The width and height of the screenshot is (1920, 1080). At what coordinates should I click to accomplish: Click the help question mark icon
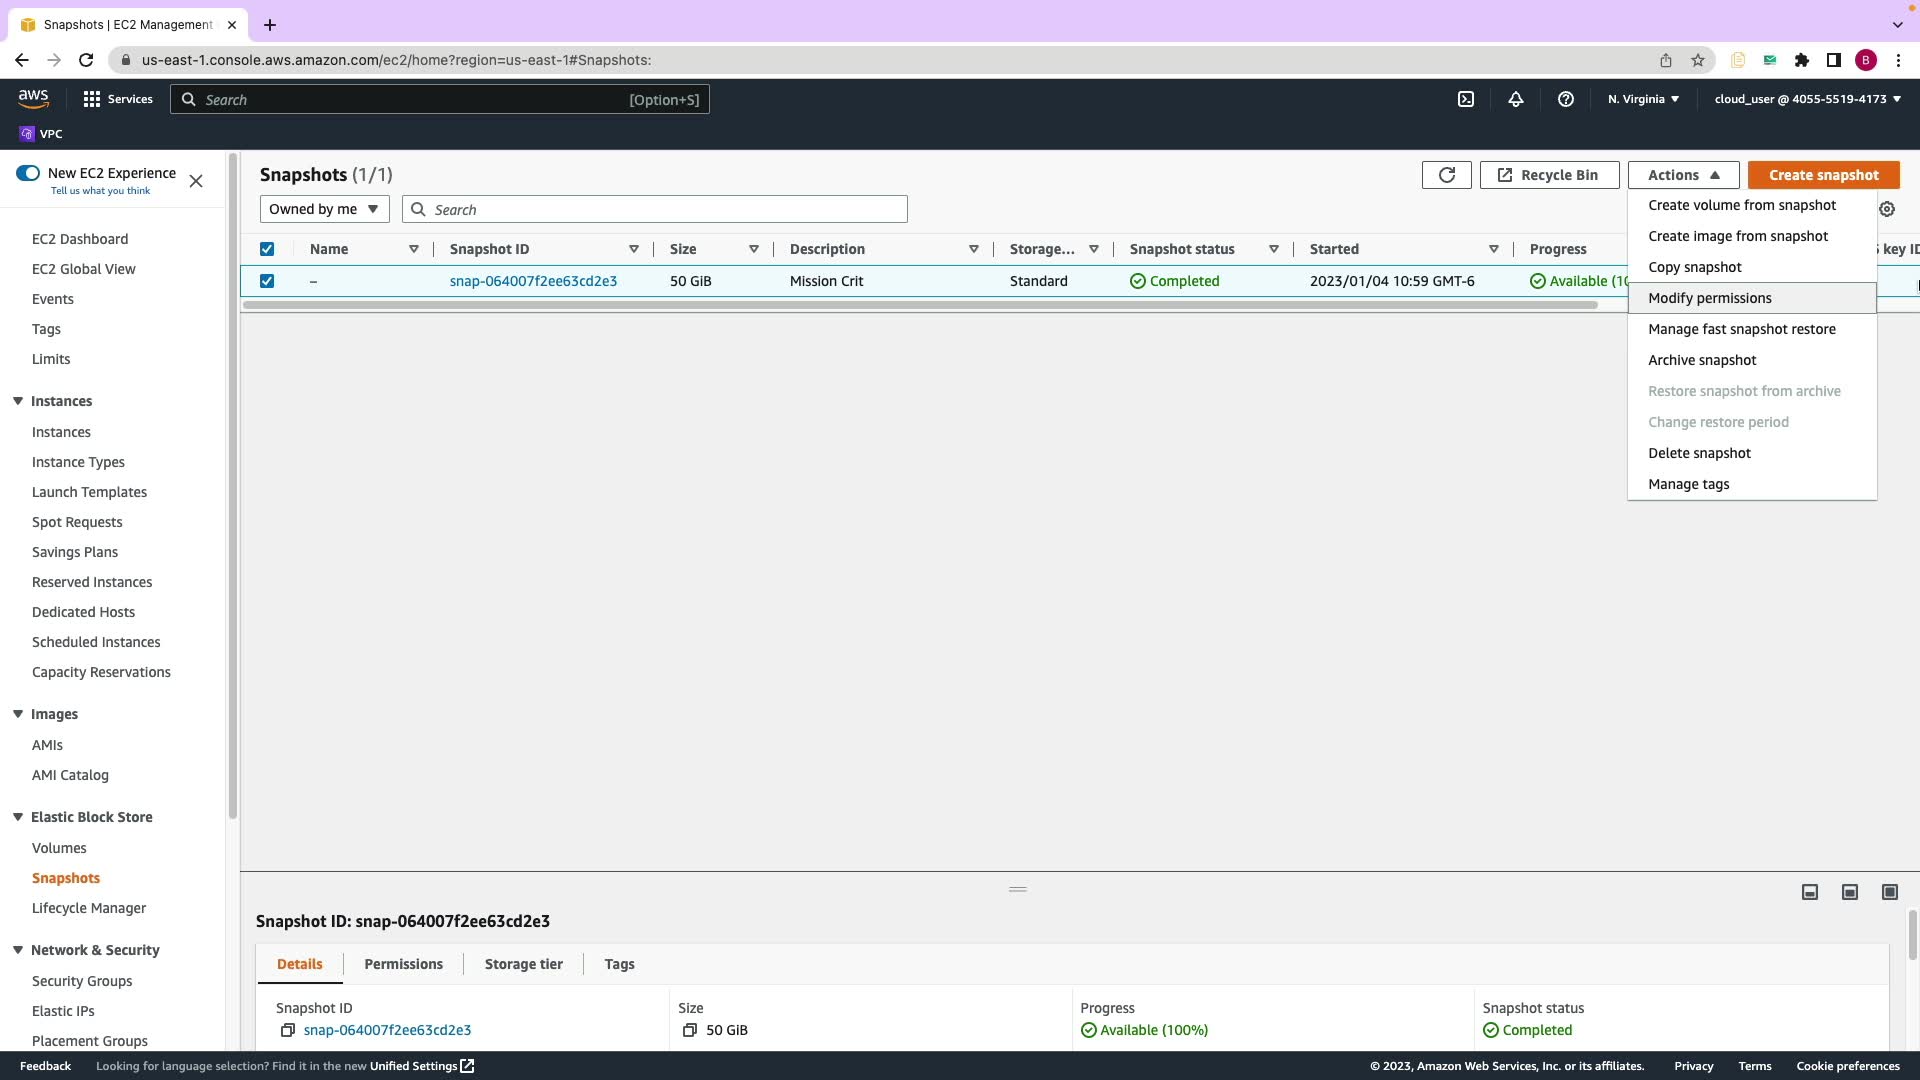coord(1566,99)
